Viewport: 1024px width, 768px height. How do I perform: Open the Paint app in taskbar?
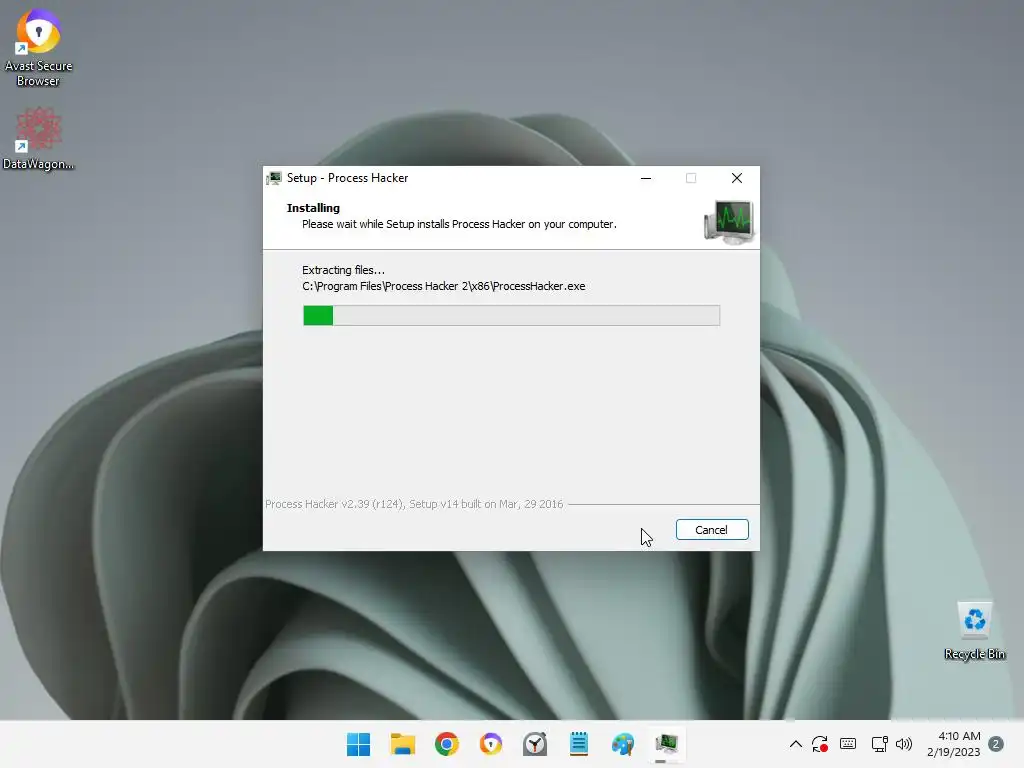(x=623, y=744)
